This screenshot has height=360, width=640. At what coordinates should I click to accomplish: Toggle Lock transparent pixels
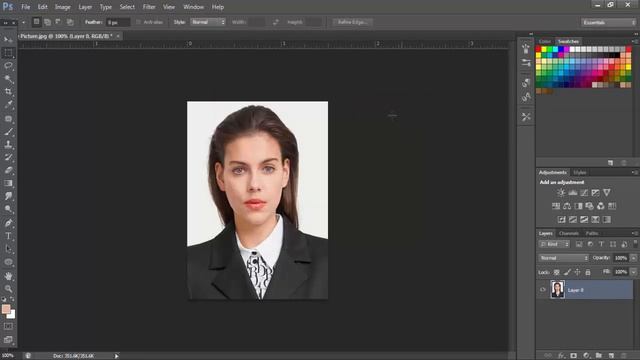[x=556, y=272]
